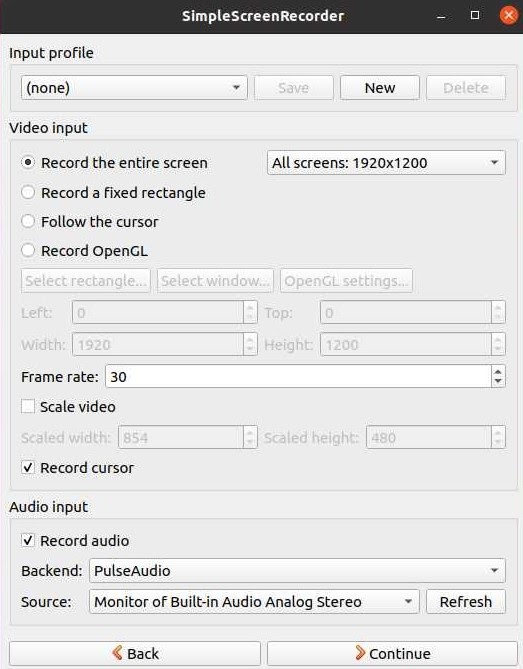Open the Input profile (none) dropdown
Image resolution: width=523 pixels, height=669 pixels.
click(x=134, y=87)
